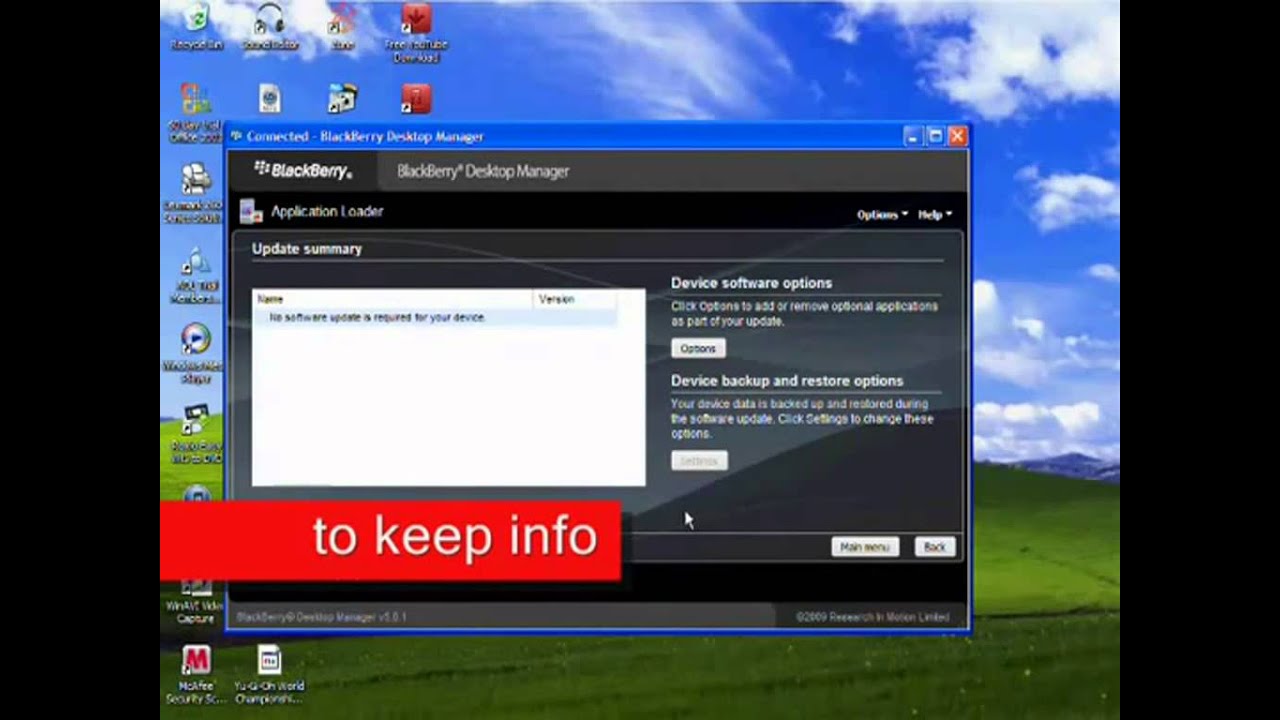The width and height of the screenshot is (1280, 720).
Task: Click the BlackBerry title bar icon
Action: 236,136
